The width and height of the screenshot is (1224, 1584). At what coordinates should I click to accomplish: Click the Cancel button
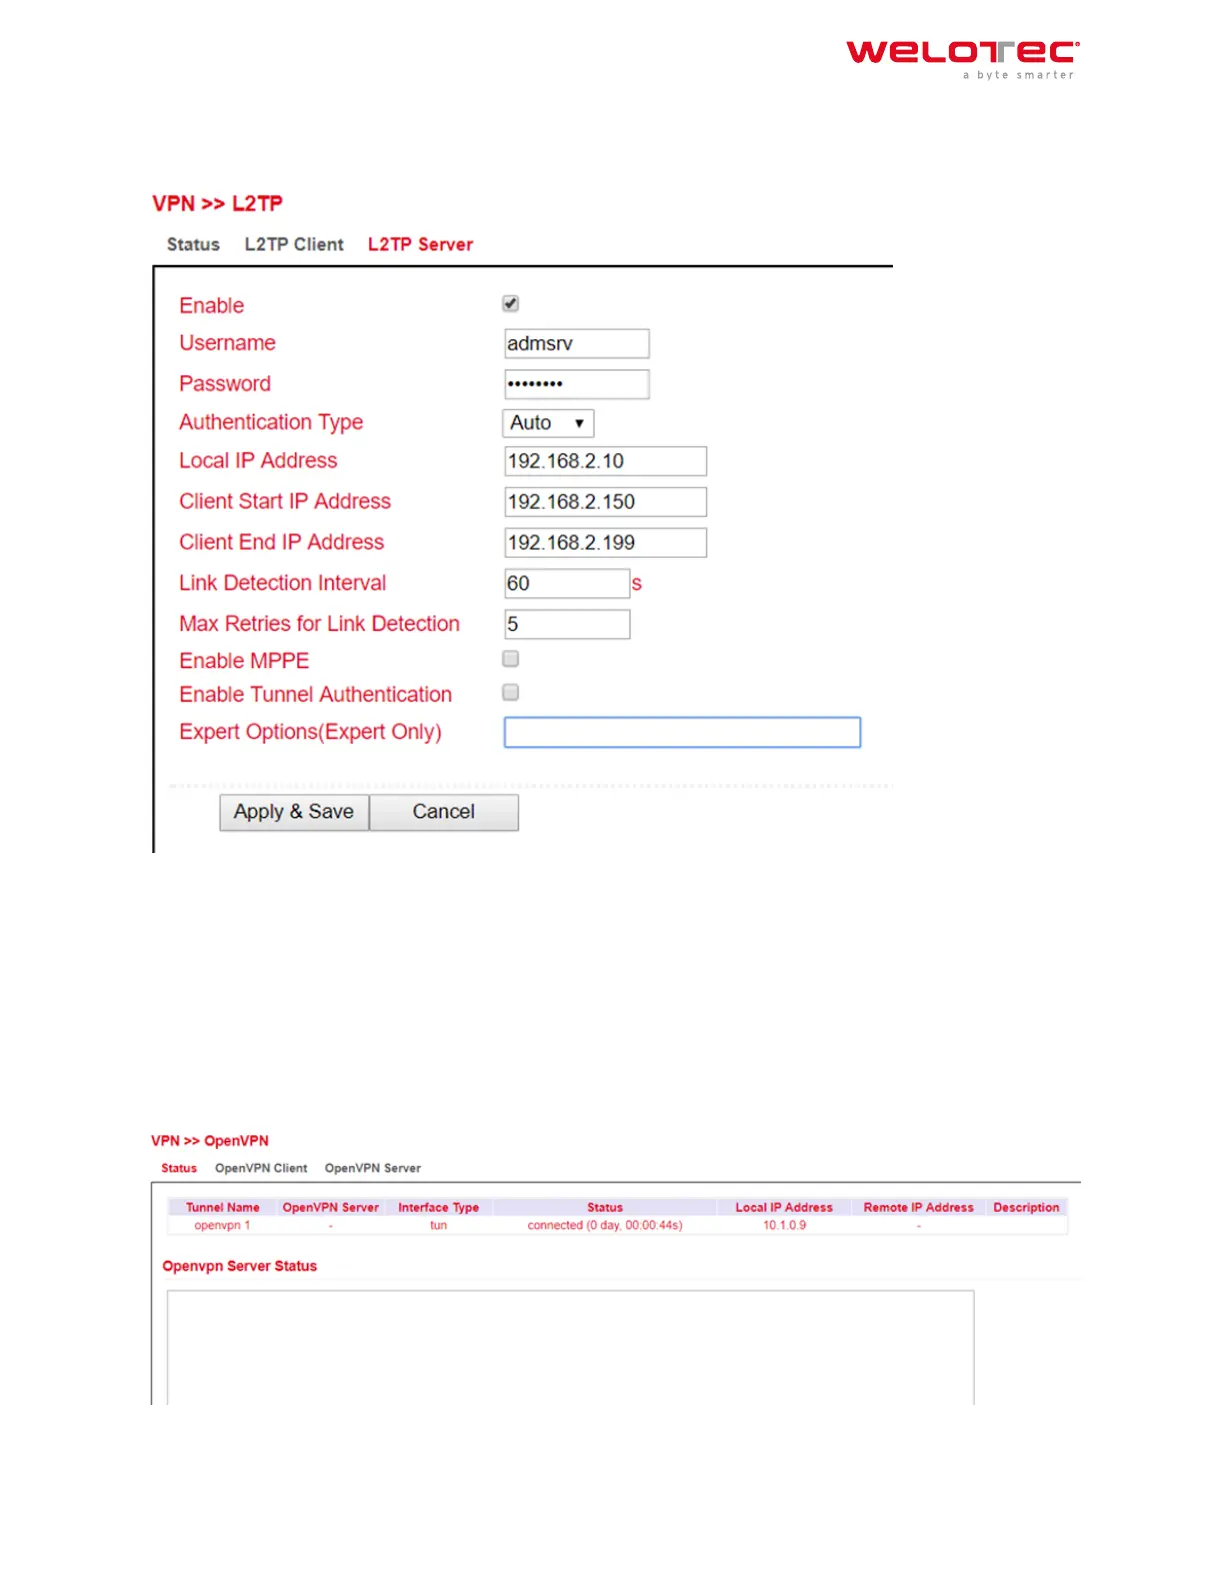click(444, 812)
